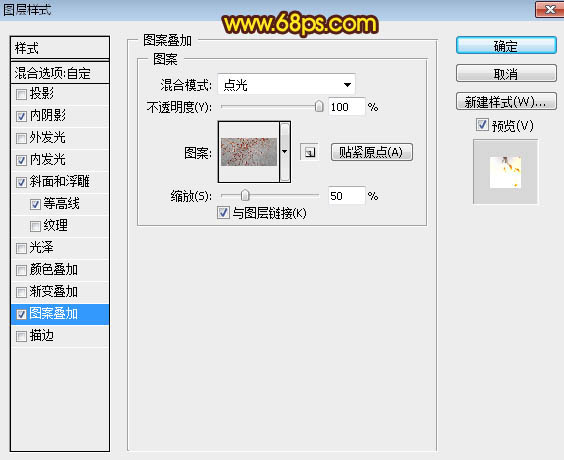This screenshot has width=564, height=460.
Task: Enable the 描边 checkbox
Action: [21, 336]
